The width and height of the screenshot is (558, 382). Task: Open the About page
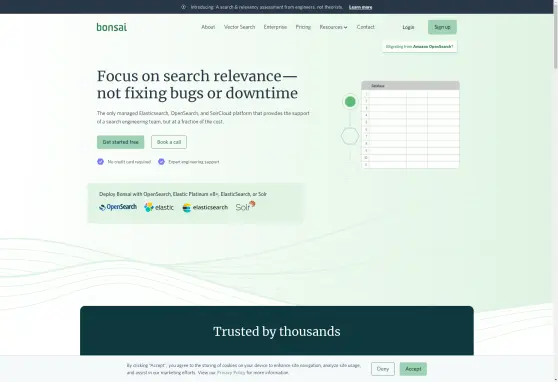point(208,27)
